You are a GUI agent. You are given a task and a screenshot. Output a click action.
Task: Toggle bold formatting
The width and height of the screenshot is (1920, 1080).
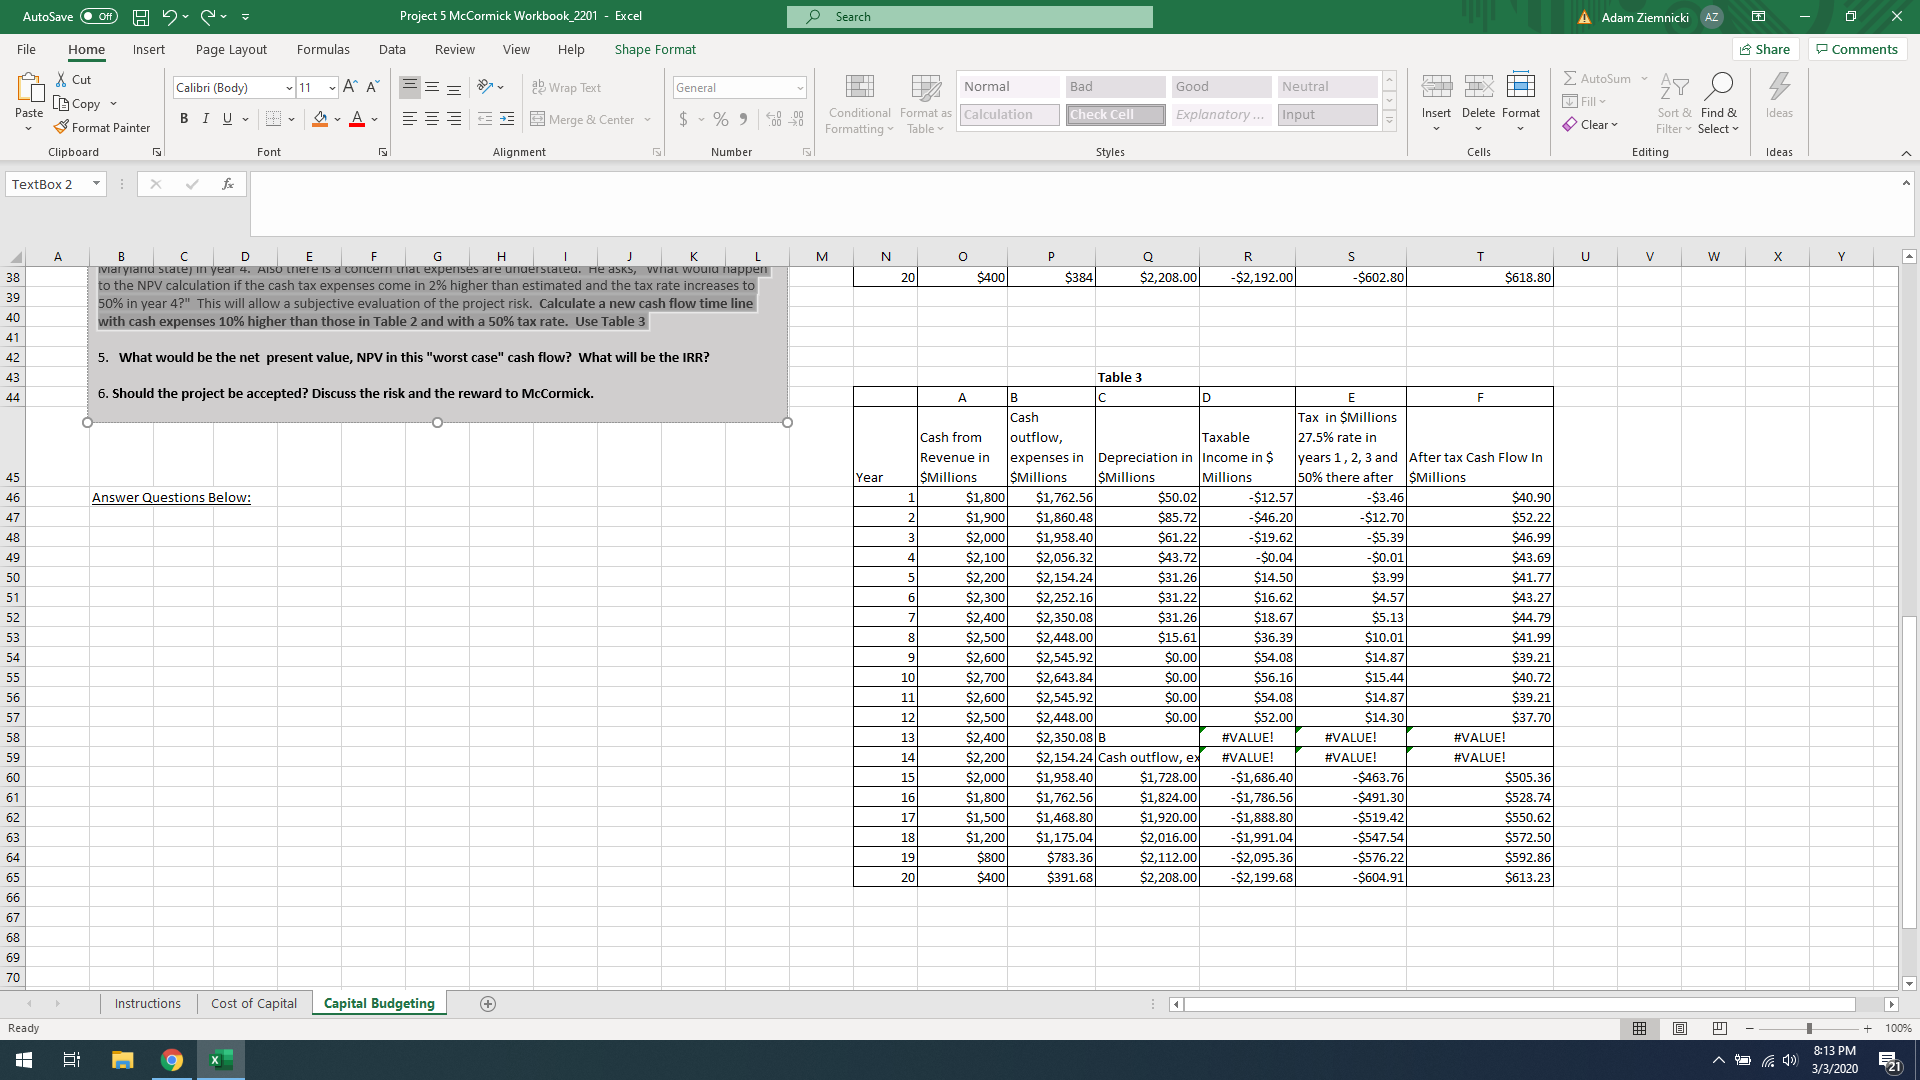pyautogui.click(x=184, y=118)
